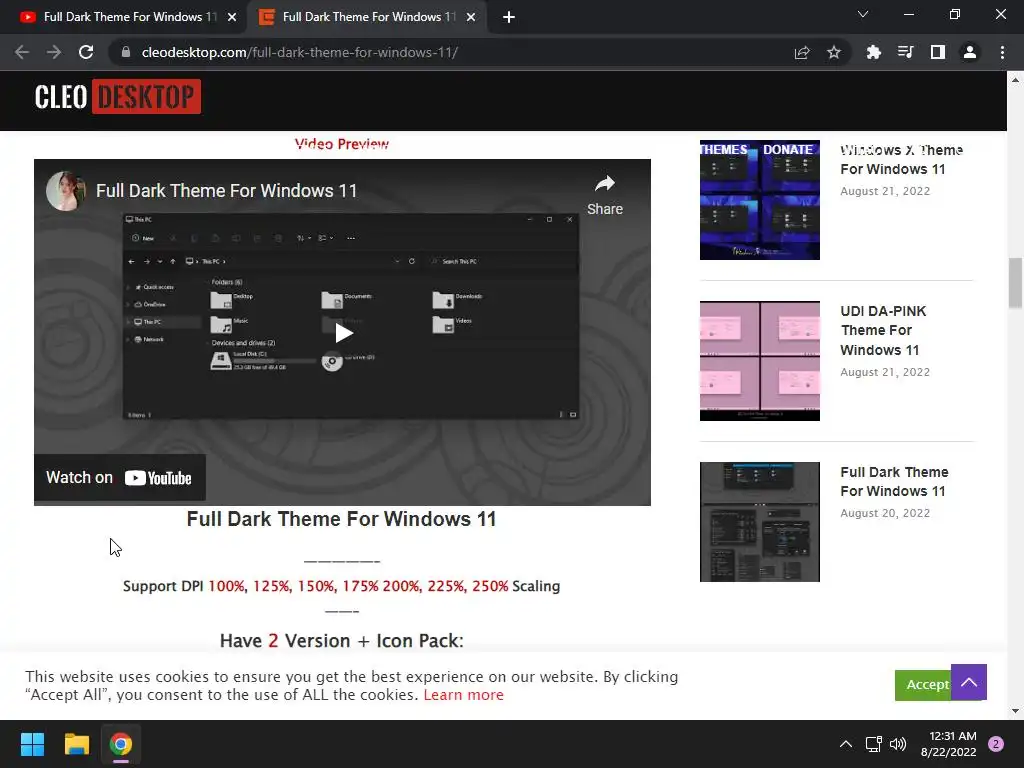This screenshot has height=768, width=1024.
Task: Open the taskbar clock and date
Action: pyautogui.click(x=948, y=744)
